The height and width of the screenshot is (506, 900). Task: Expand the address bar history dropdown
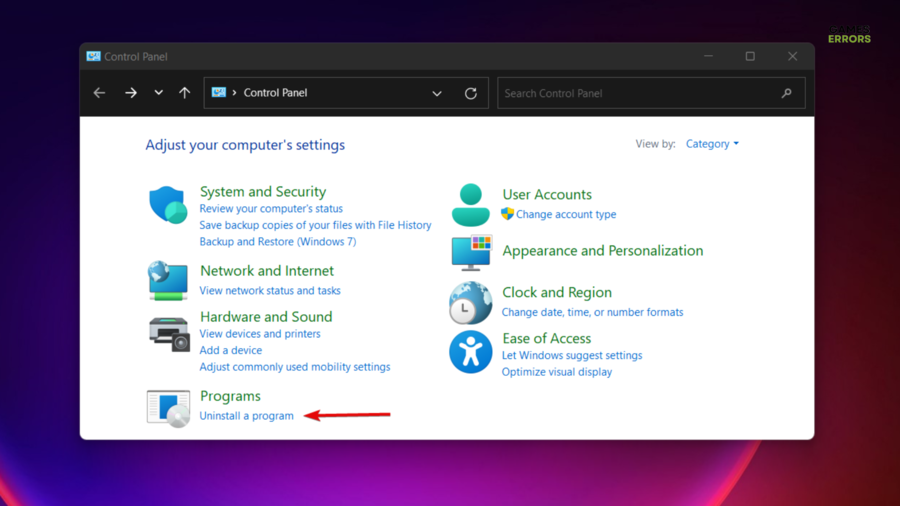[437, 93]
